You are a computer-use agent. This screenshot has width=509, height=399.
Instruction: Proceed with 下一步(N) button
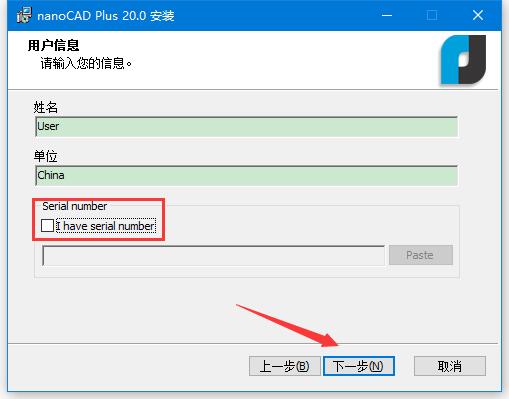click(x=359, y=366)
